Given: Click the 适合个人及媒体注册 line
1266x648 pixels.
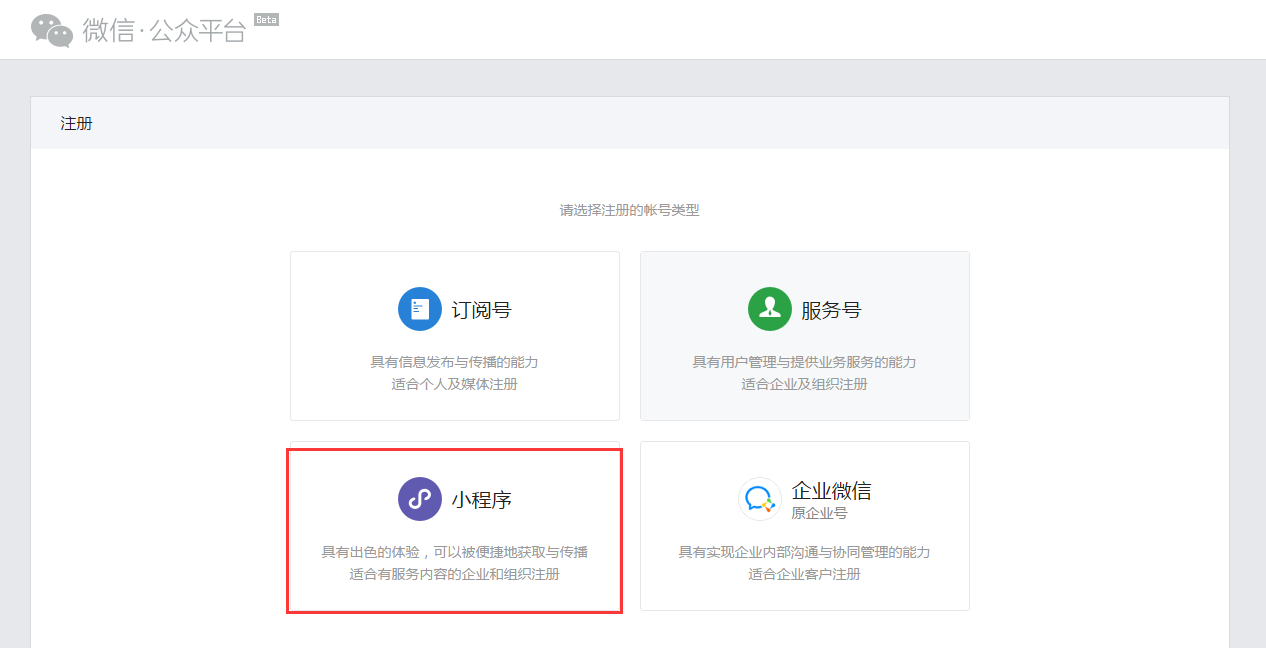Looking at the screenshot, I should pyautogui.click(x=454, y=384).
